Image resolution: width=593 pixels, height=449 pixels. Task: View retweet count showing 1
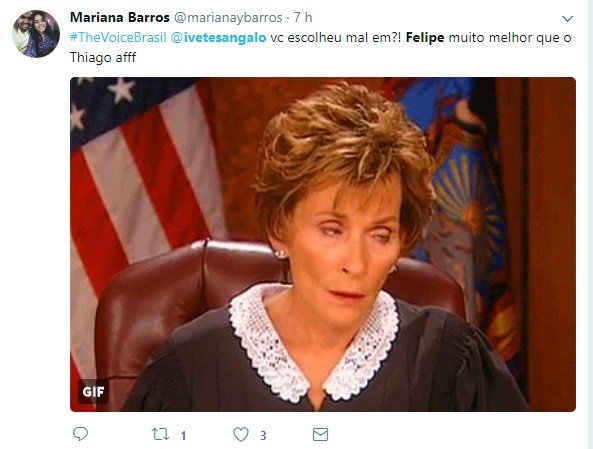(x=183, y=435)
